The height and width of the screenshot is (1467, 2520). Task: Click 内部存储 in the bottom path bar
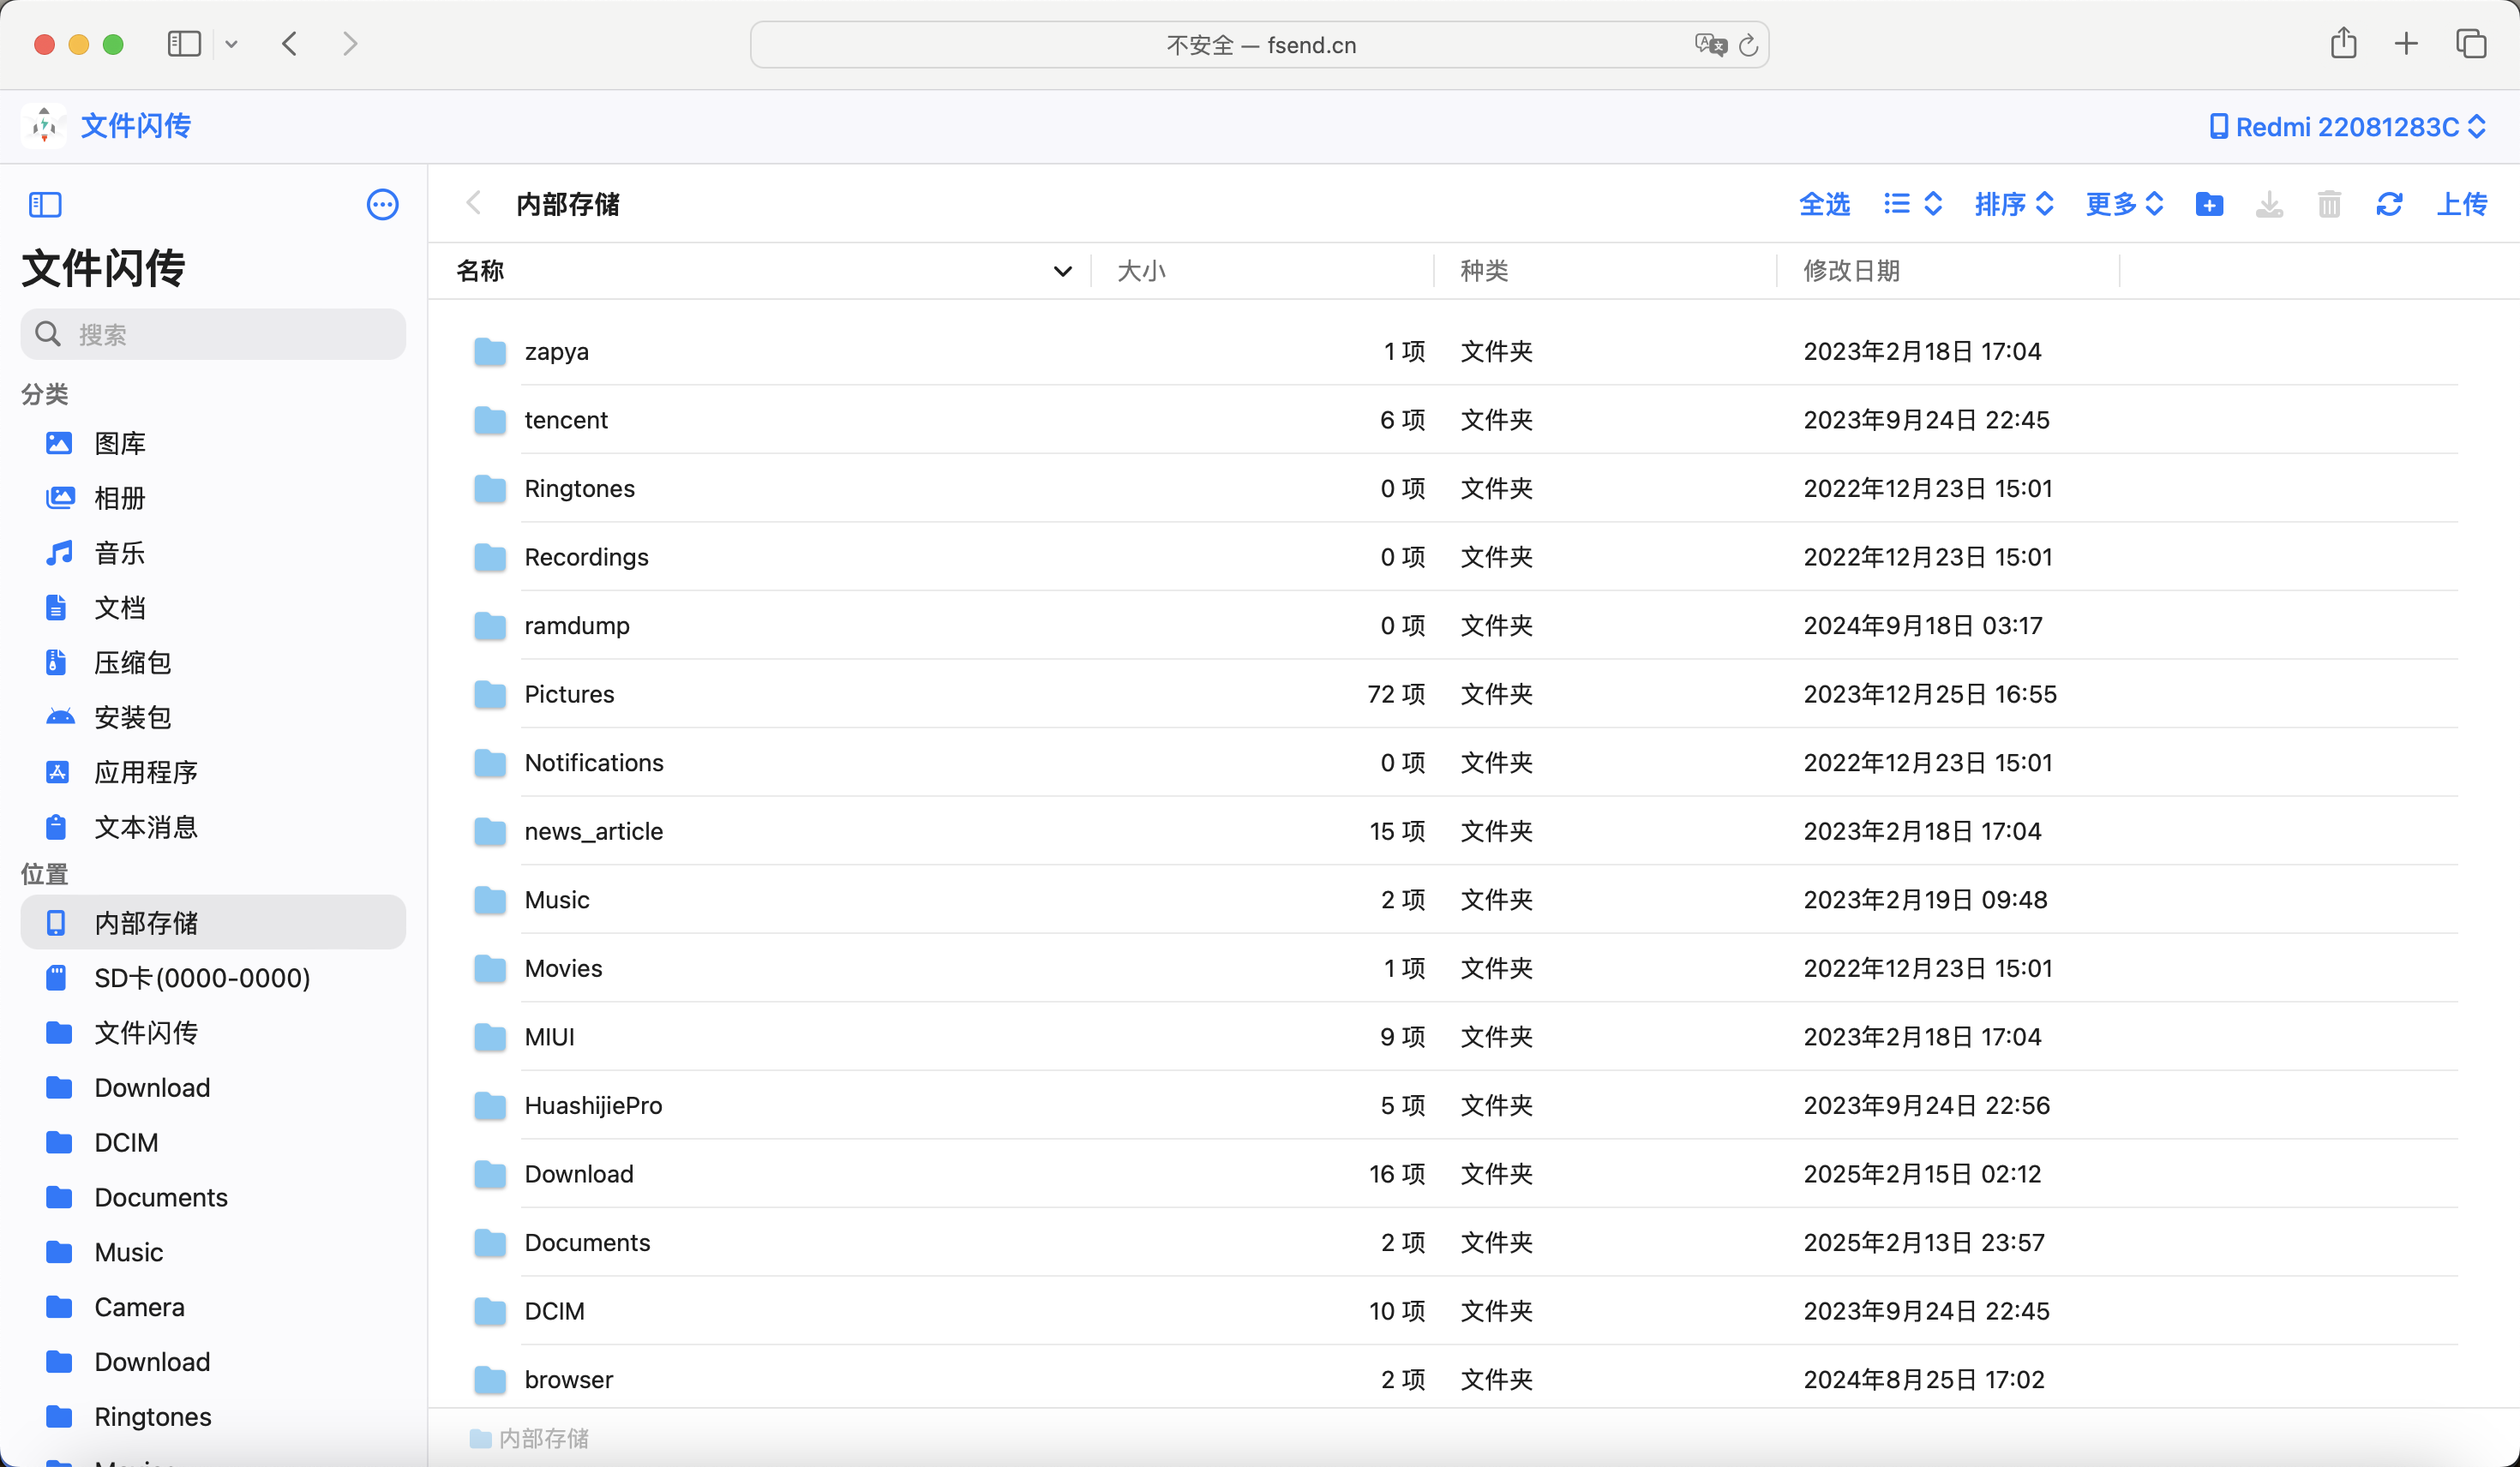[529, 1438]
